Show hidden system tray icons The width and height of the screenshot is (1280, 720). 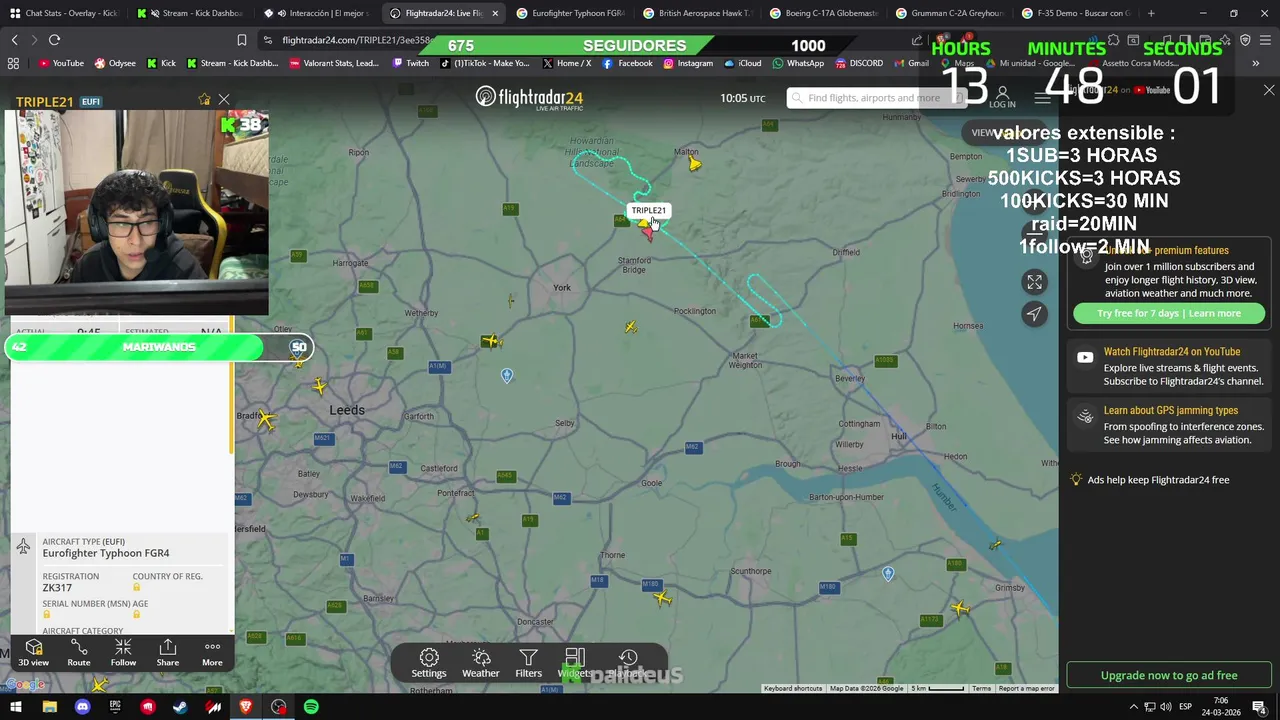pos(1133,707)
